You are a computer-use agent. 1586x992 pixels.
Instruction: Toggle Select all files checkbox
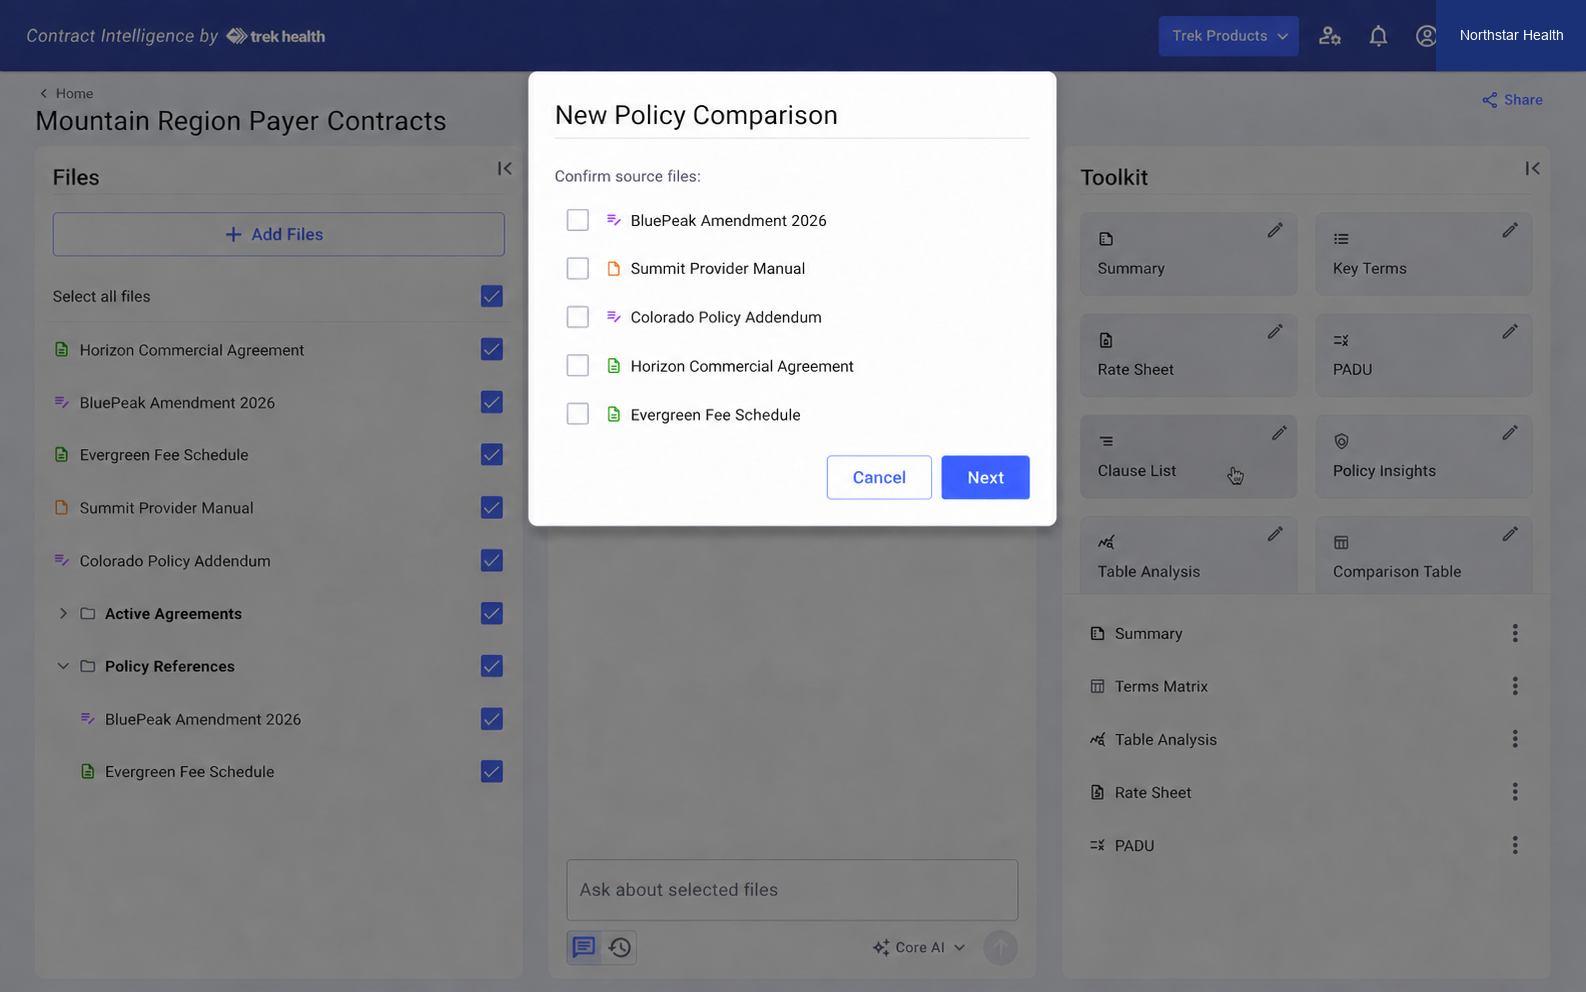492,296
